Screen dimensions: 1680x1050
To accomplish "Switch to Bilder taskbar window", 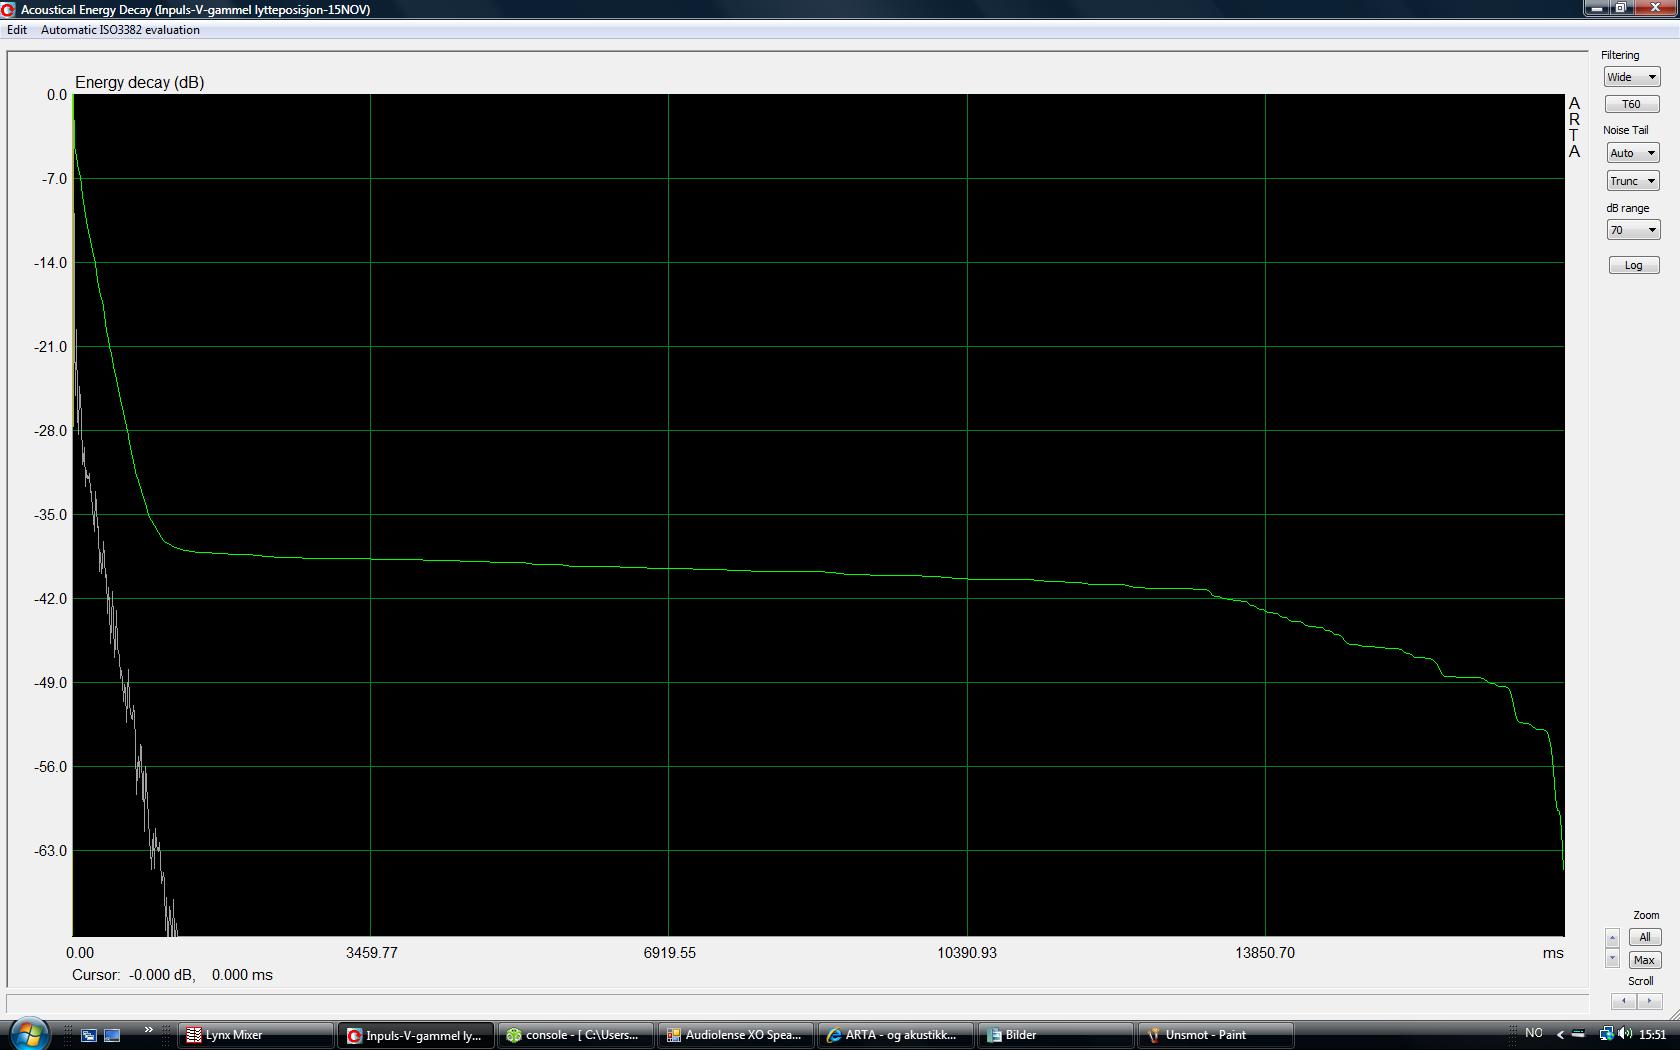I will [x=1056, y=1035].
